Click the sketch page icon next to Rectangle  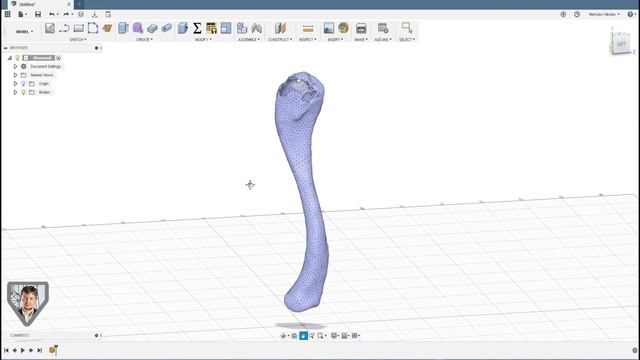click(93, 28)
